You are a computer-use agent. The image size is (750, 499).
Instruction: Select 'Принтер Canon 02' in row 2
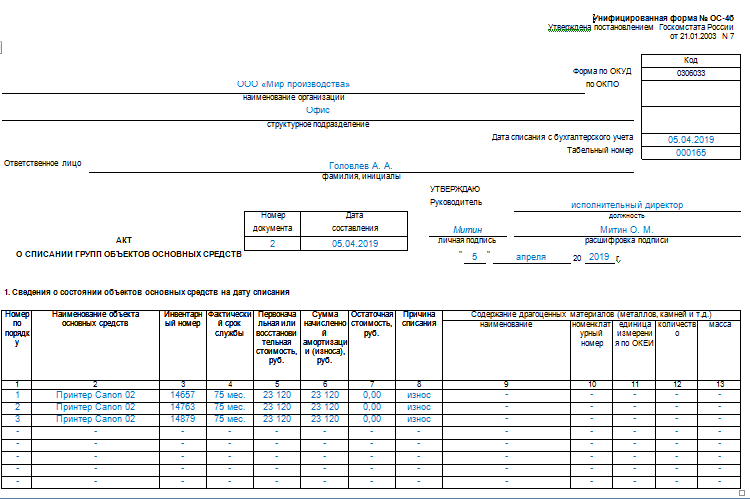[x=95, y=407]
